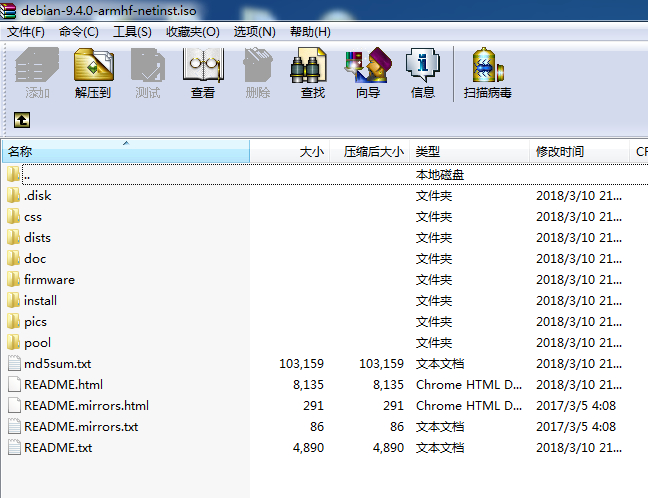Select the README.html file name
The width and height of the screenshot is (648, 498).
(x=63, y=384)
